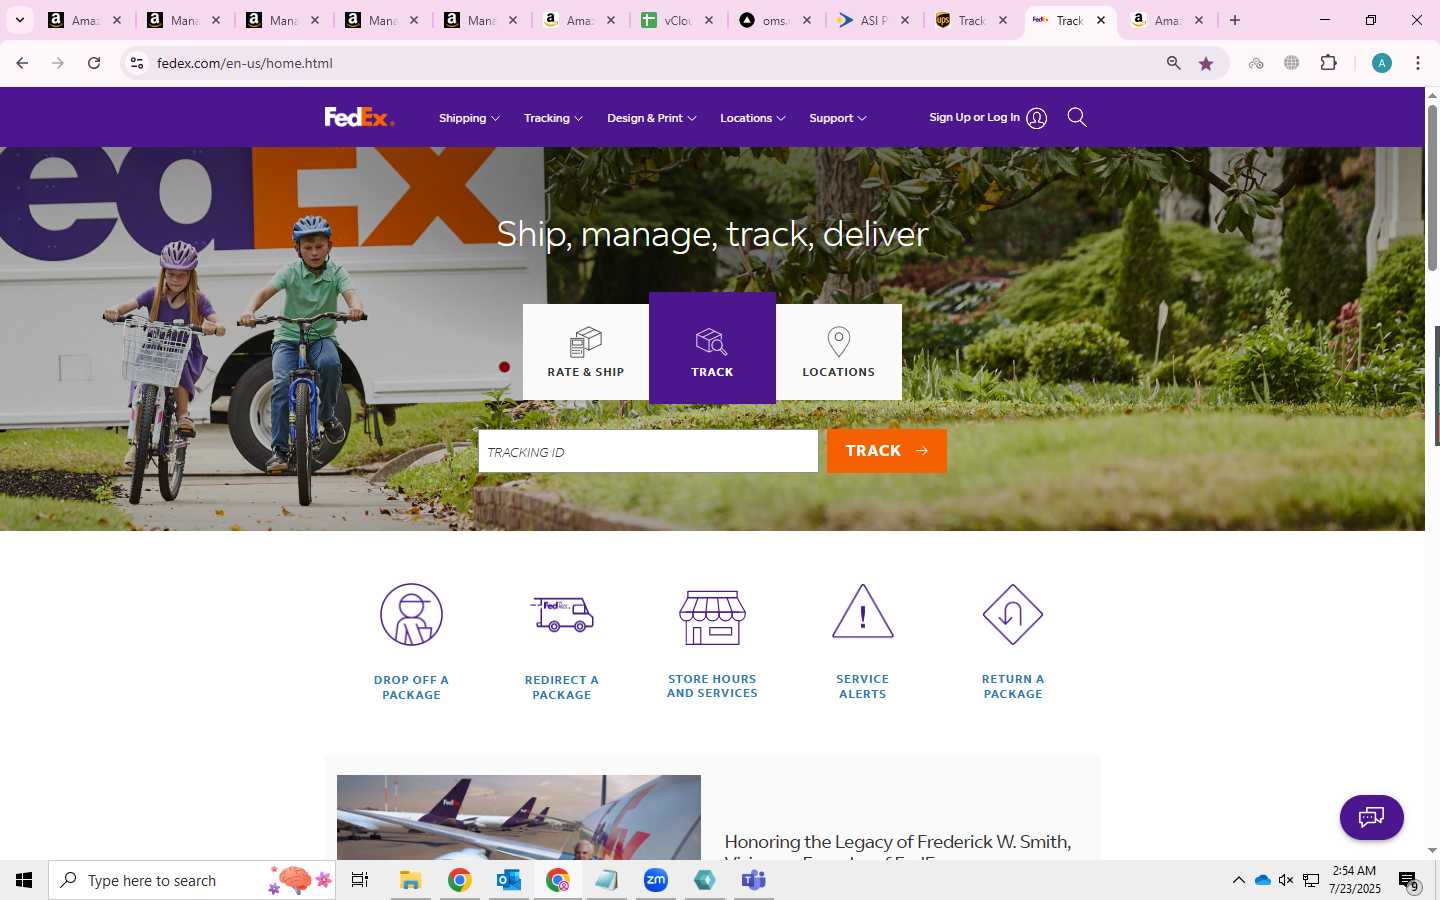1440x900 pixels.
Task: Click the orange TRACK button
Action: [887, 451]
